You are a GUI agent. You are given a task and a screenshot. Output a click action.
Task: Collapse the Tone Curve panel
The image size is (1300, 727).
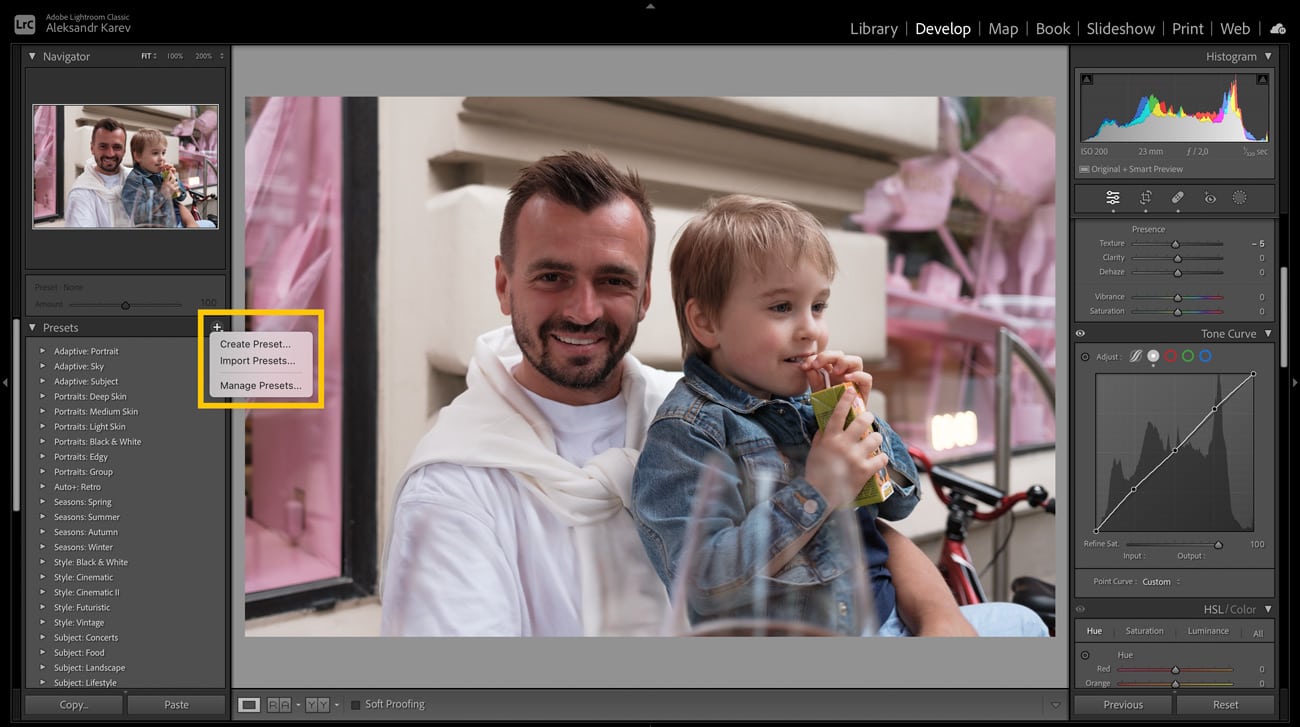(x=1268, y=334)
